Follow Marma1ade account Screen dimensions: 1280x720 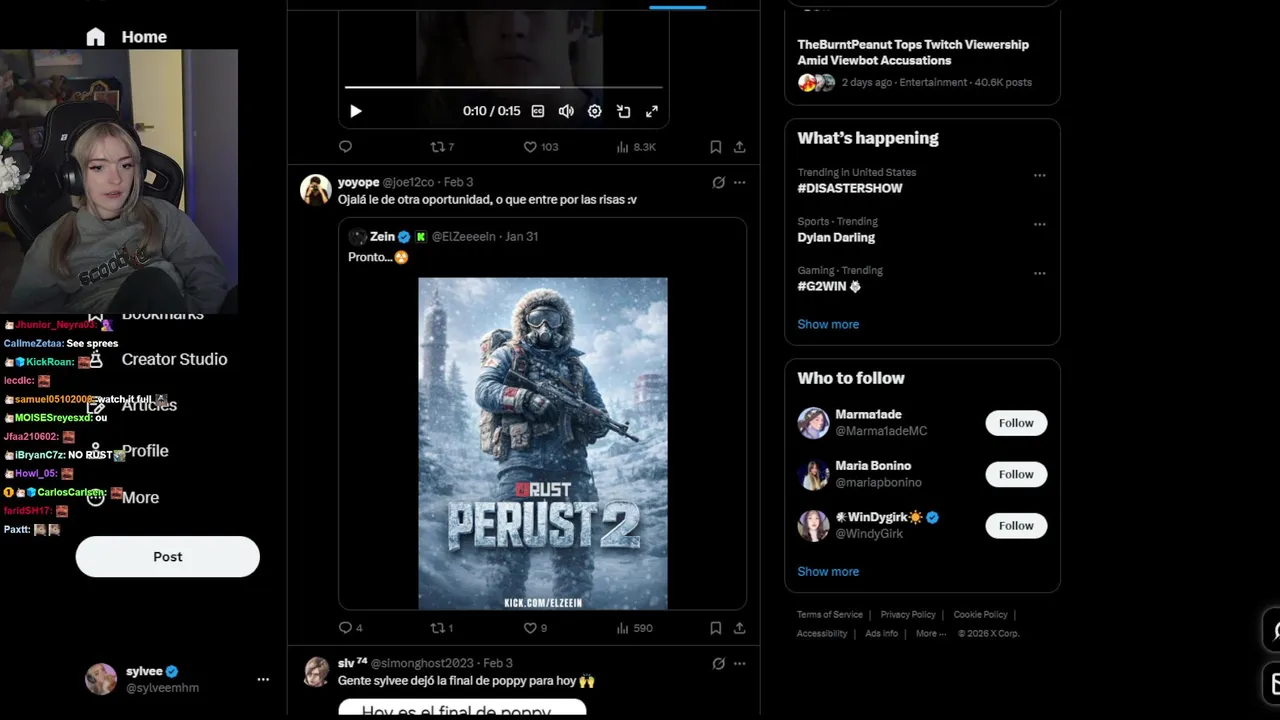click(x=1016, y=423)
